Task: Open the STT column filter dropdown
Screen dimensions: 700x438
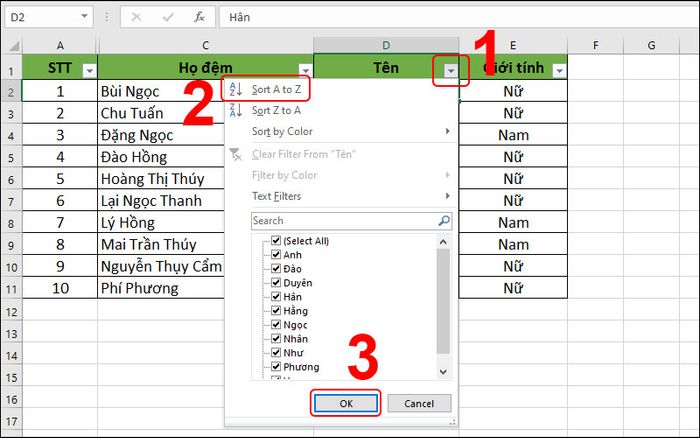Action: pyautogui.click(x=89, y=71)
